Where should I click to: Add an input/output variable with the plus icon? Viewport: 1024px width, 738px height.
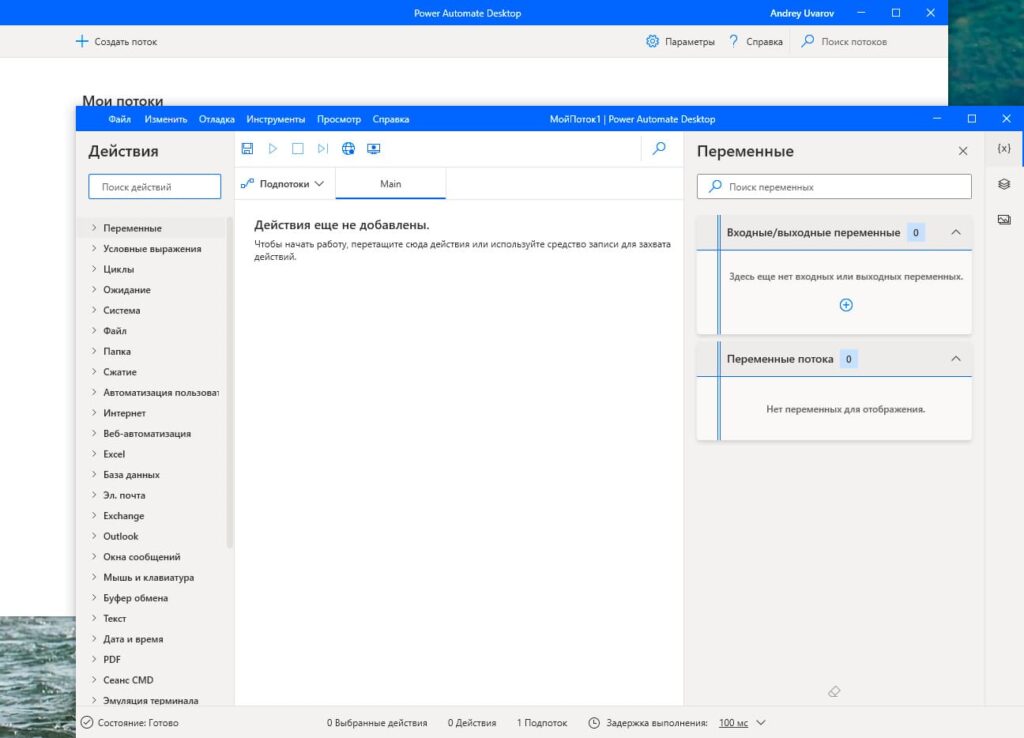(846, 305)
